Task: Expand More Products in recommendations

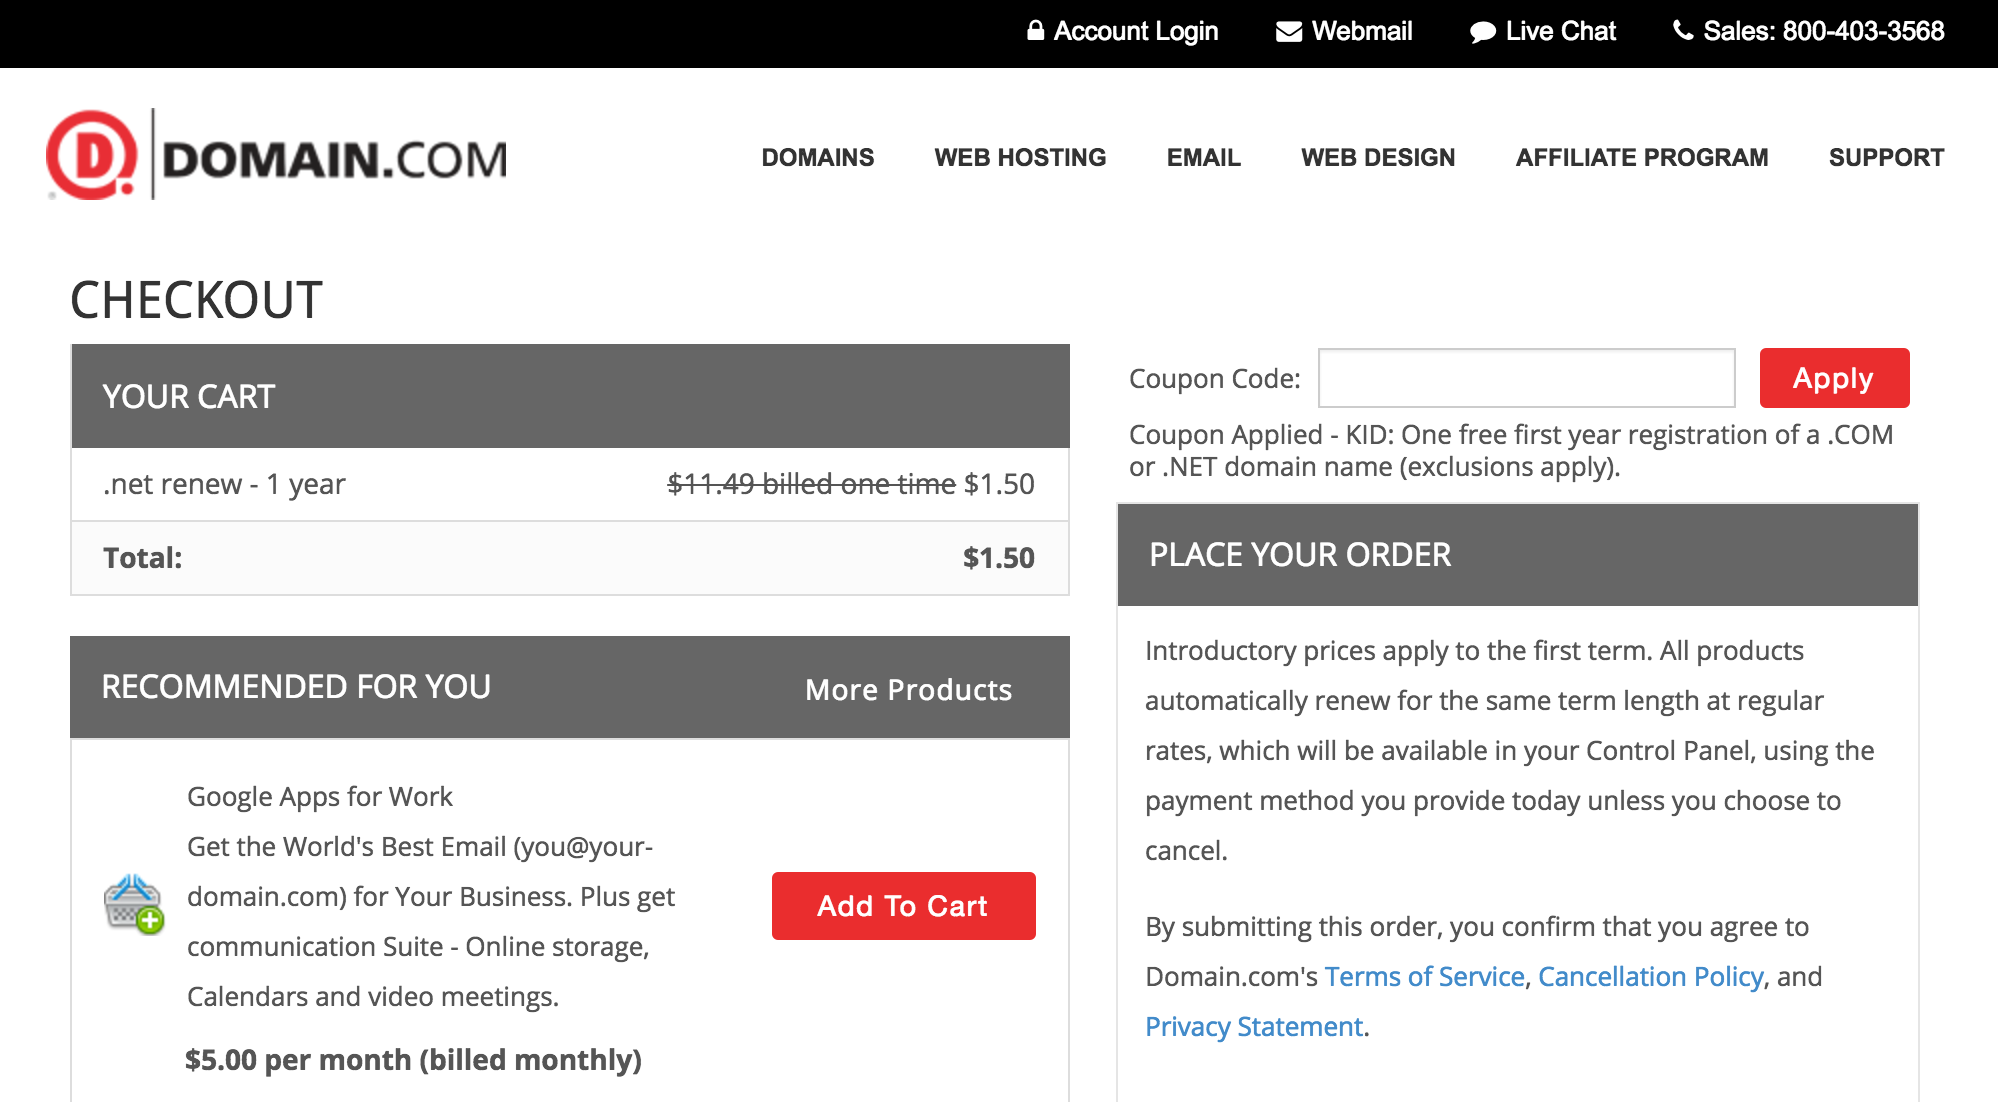Action: click(908, 689)
